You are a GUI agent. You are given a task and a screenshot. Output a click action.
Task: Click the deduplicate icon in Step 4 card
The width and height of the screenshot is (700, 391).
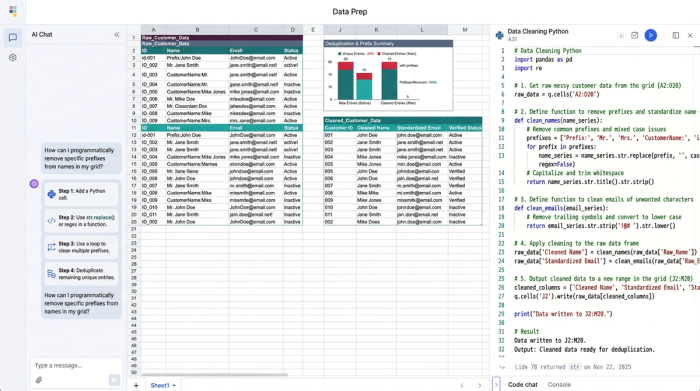pos(51,274)
